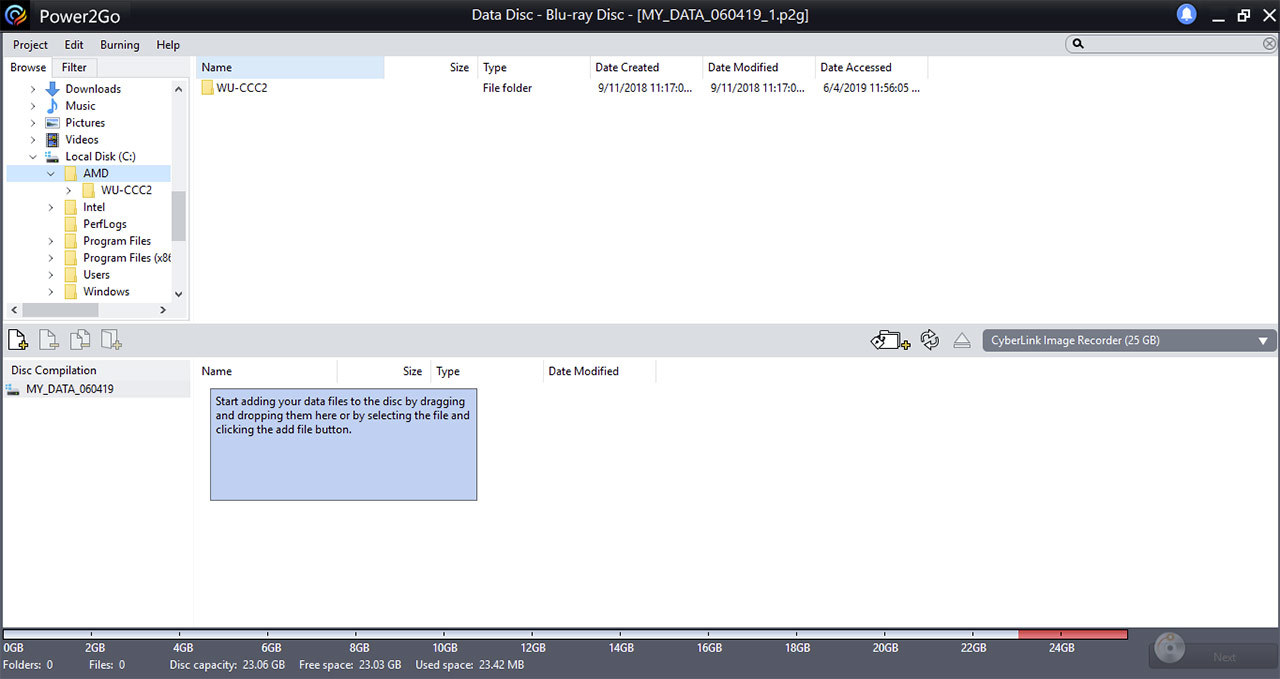This screenshot has height=679, width=1280.
Task: Click the tagged folder with plus icon
Action: tap(890, 340)
